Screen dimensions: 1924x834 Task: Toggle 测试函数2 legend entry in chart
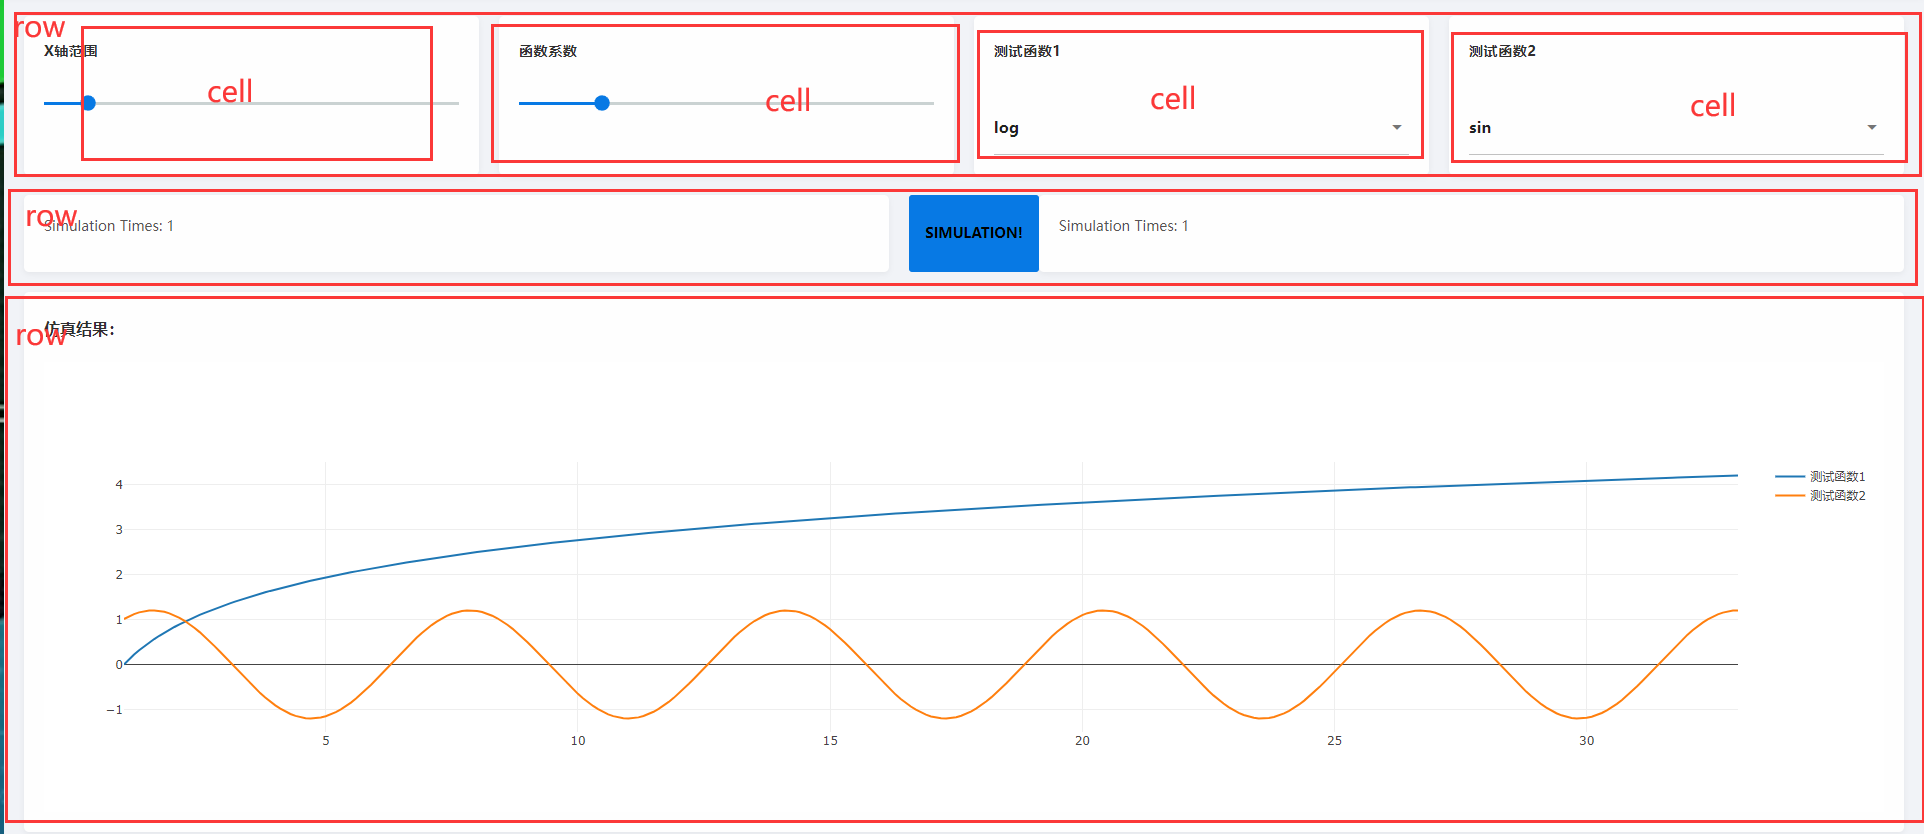click(1820, 496)
